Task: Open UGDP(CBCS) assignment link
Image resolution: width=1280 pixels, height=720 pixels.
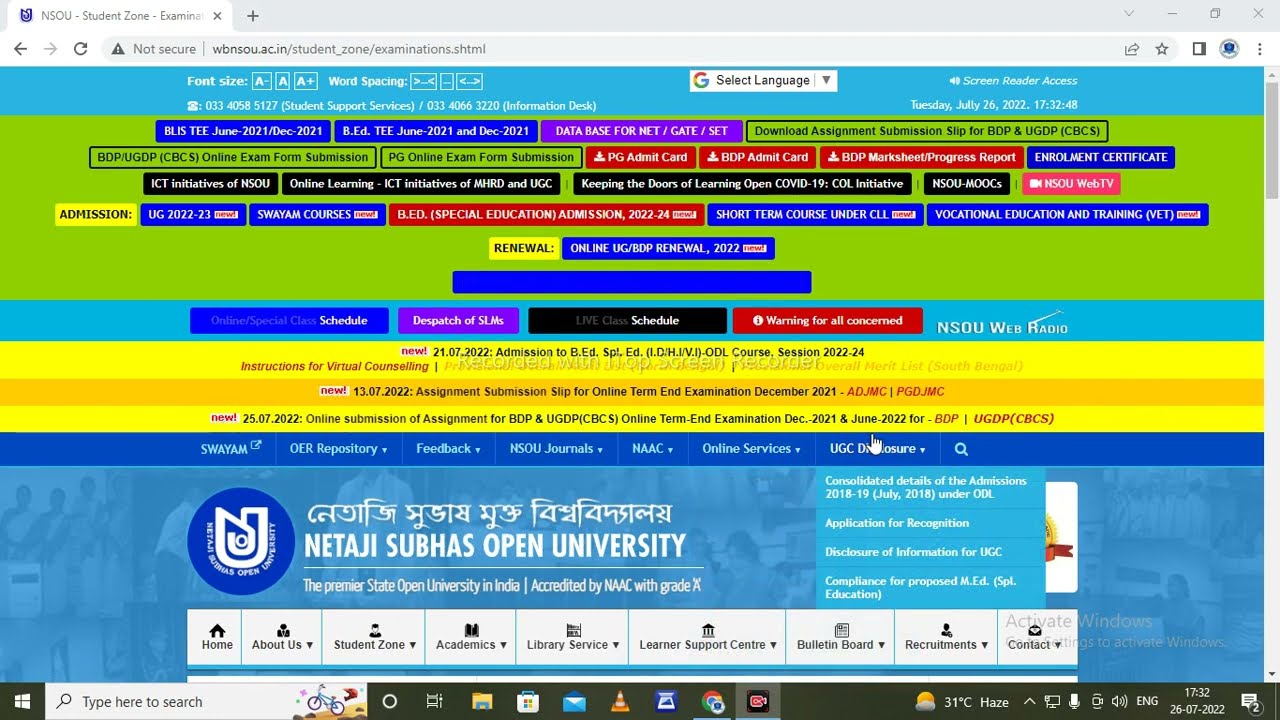Action: point(1014,419)
